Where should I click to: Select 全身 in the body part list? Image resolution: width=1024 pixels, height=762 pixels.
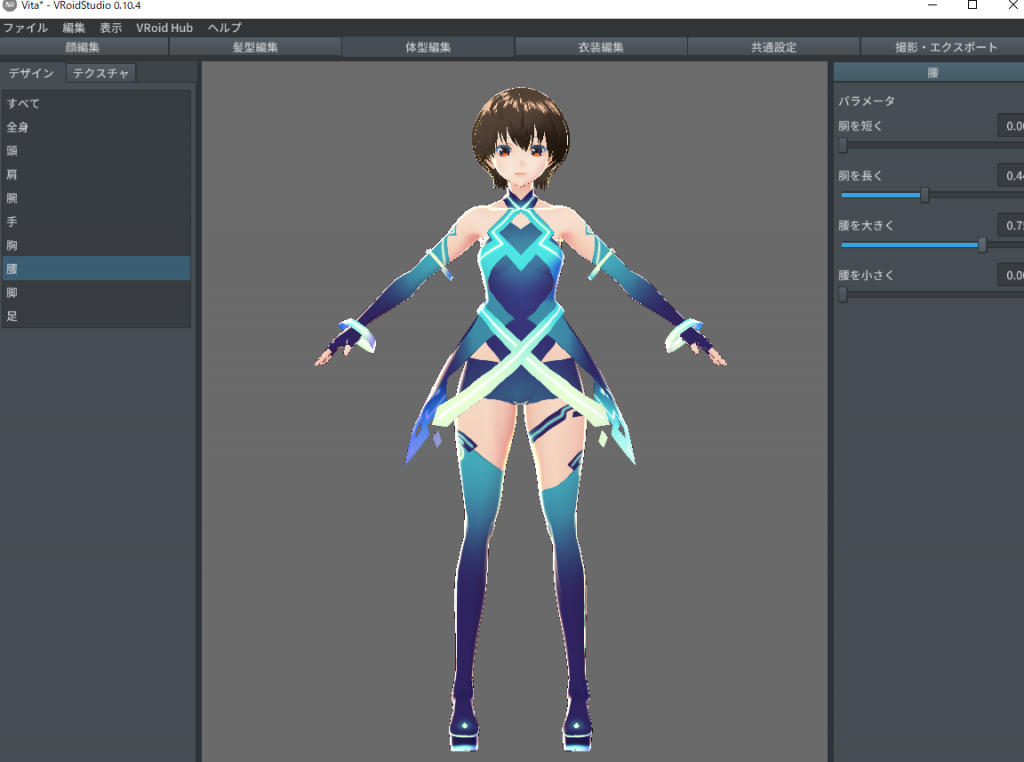(18, 127)
